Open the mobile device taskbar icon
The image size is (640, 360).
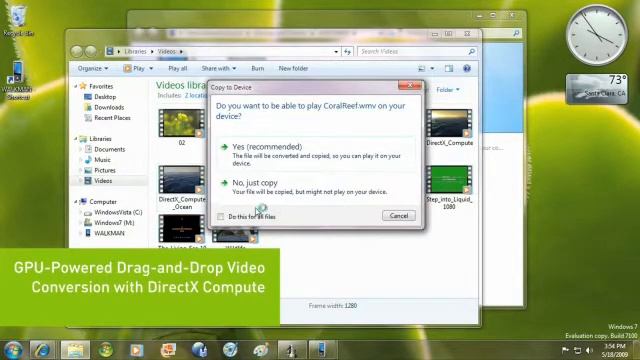click(322, 350)
